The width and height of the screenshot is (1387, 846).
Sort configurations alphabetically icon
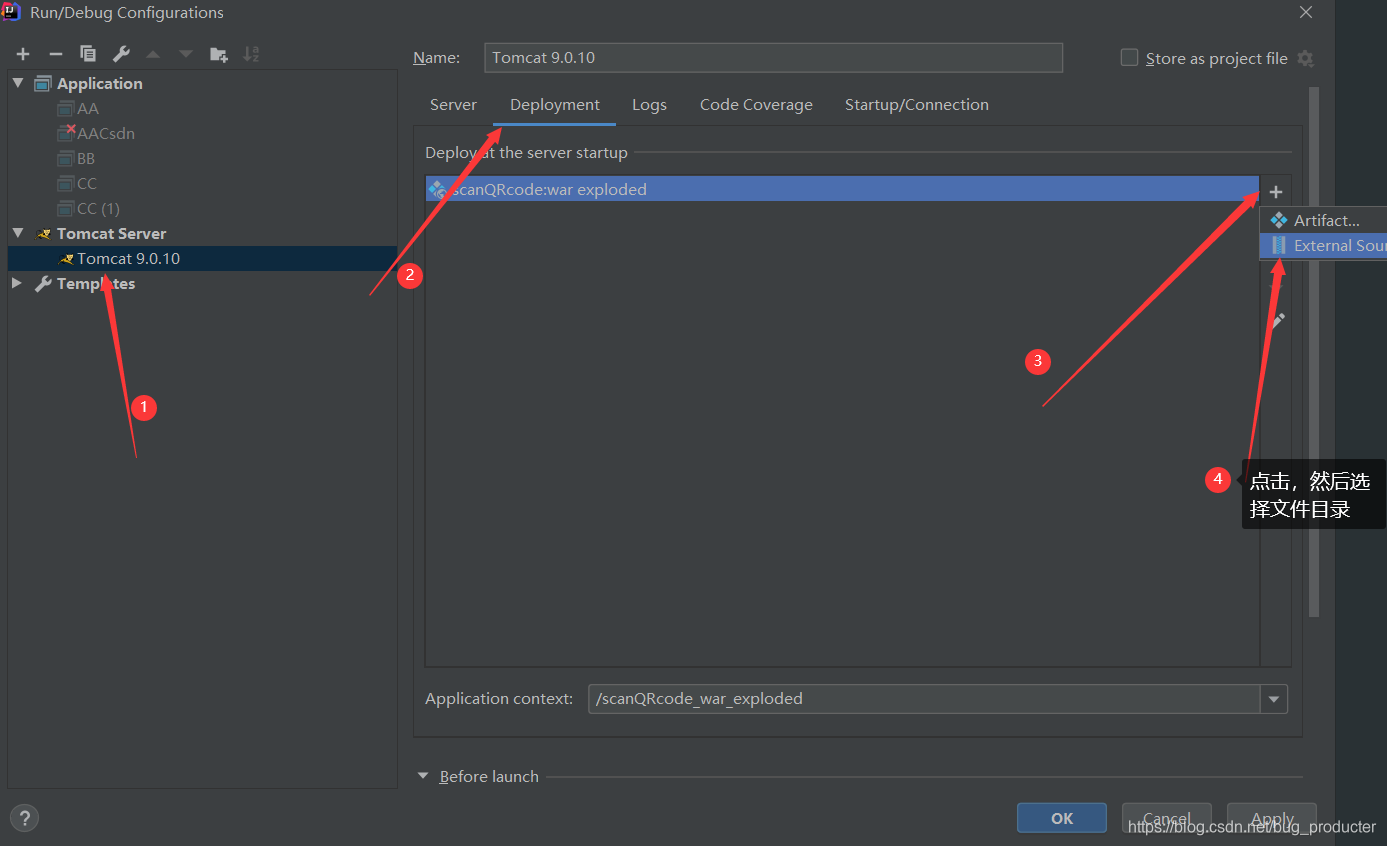point(251,54)
